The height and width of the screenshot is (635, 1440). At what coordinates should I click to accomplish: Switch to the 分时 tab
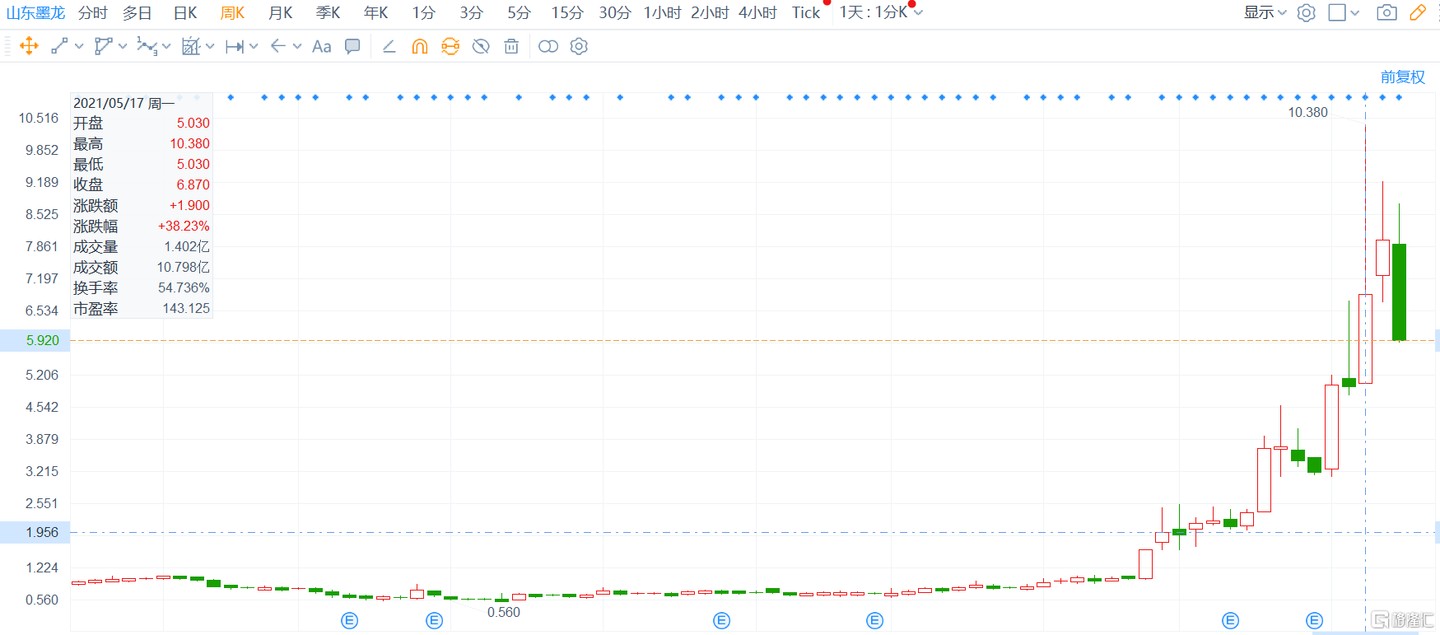tap(92, 13)
